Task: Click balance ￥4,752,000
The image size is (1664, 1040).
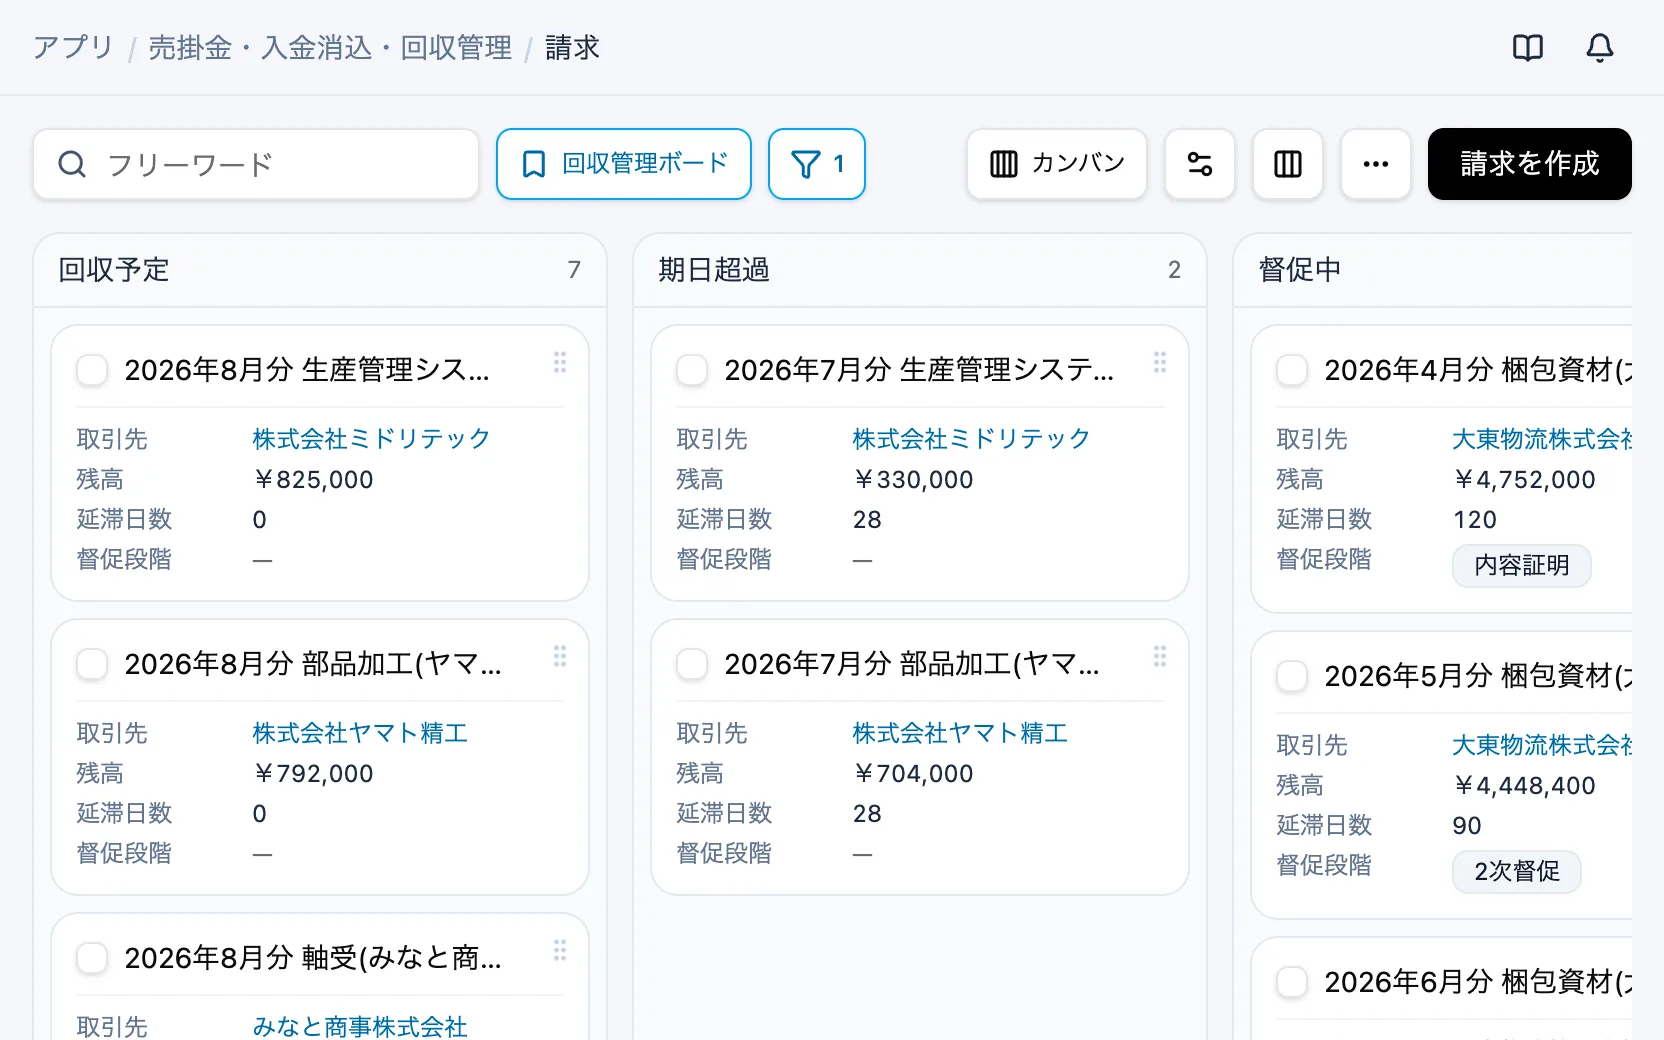Action: point(1524,480)
